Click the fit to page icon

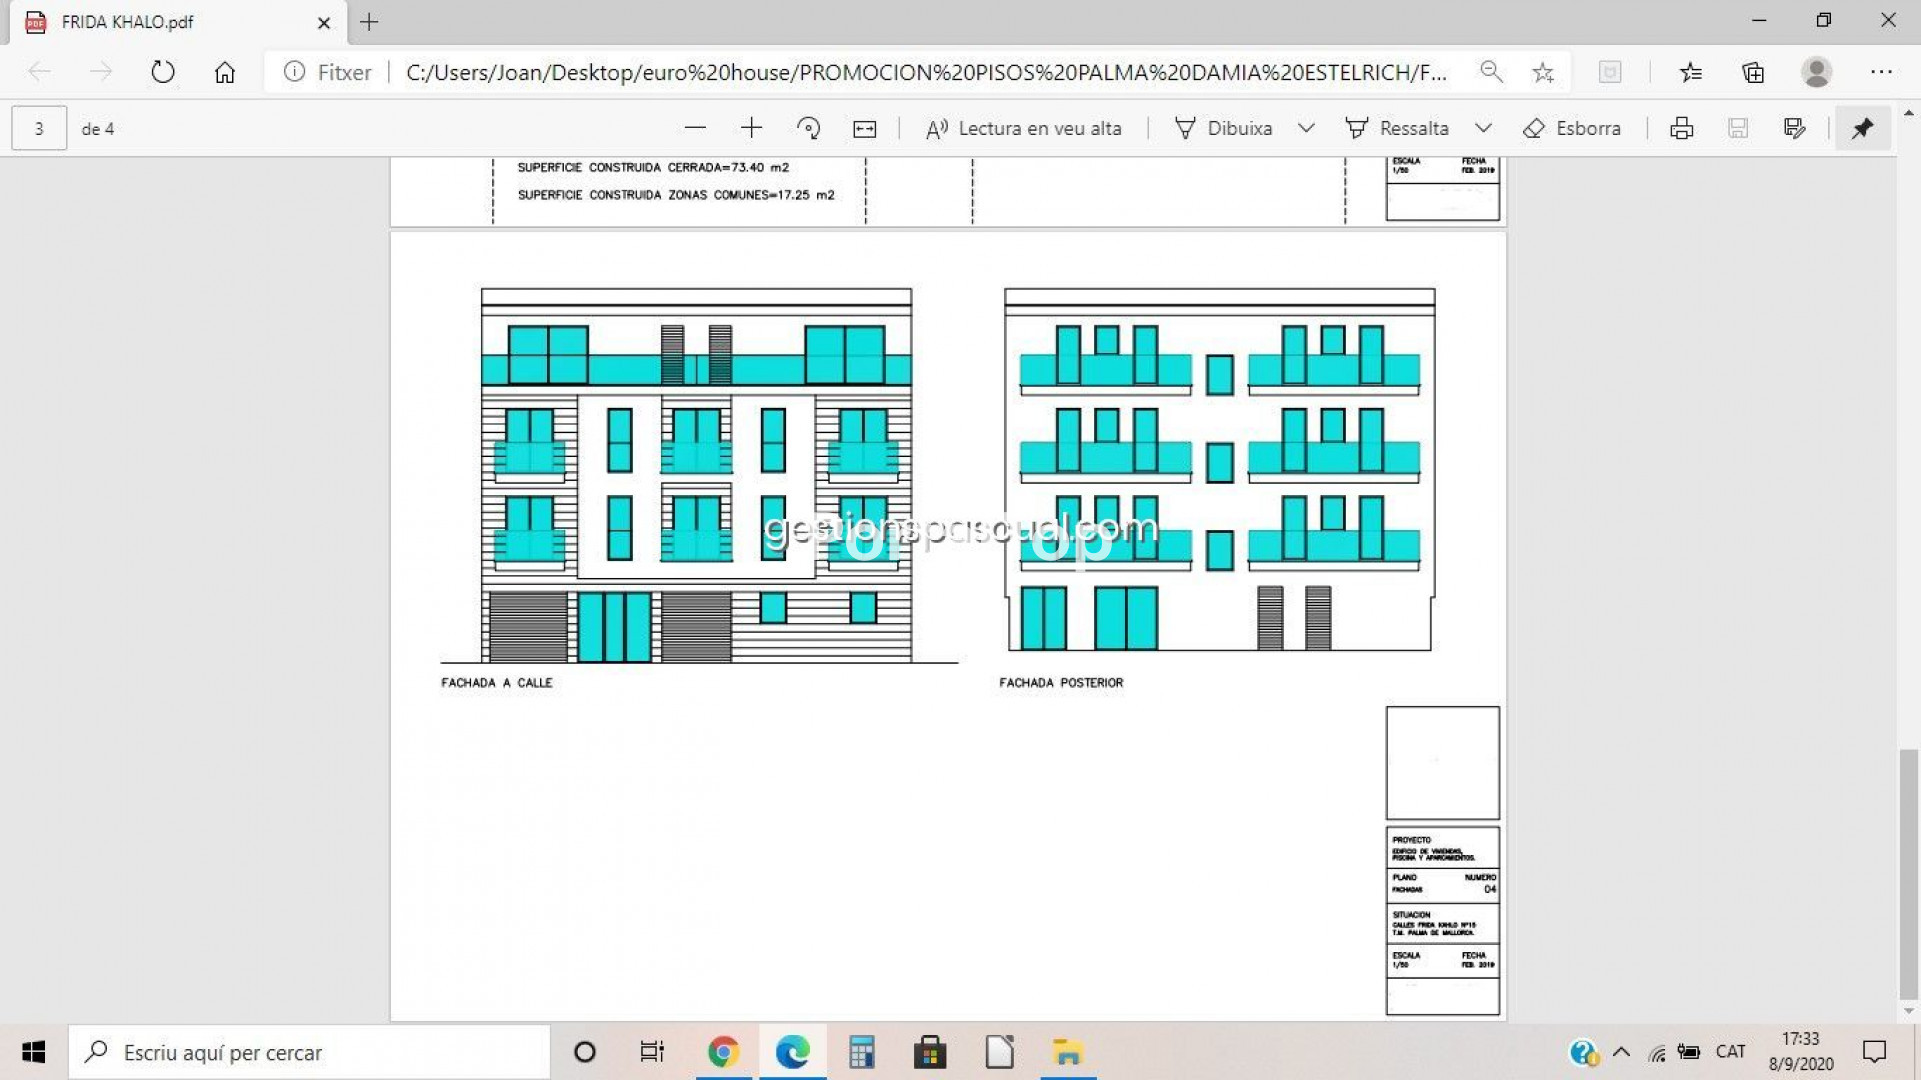864,128
